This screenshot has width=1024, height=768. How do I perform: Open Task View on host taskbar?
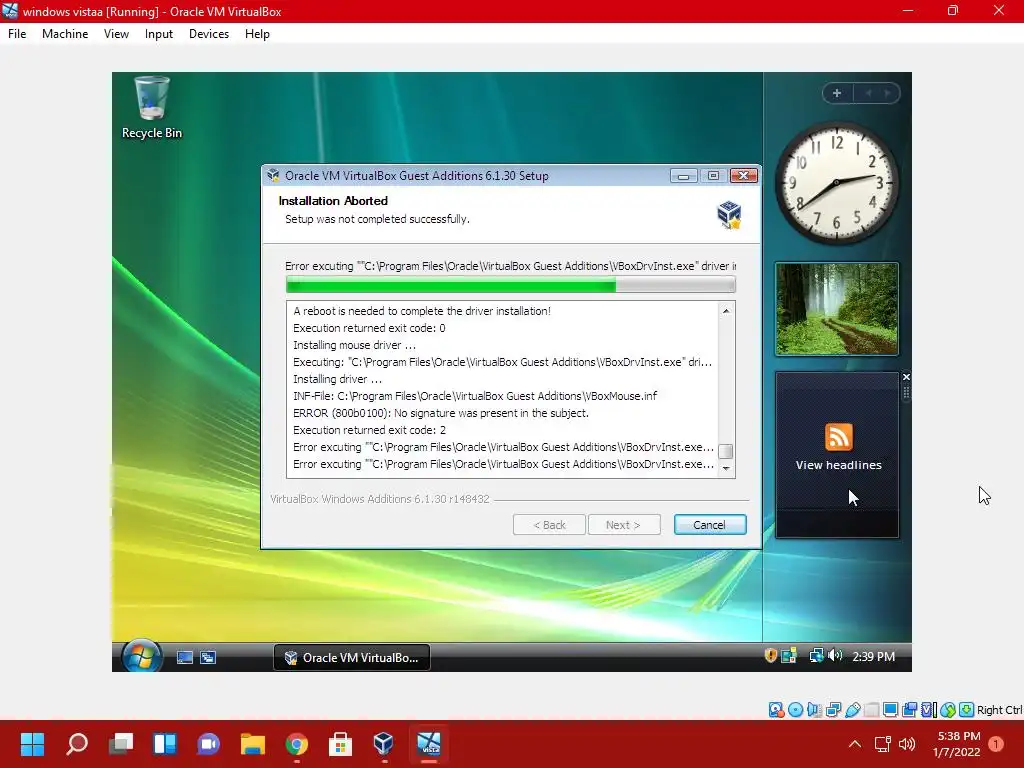(x=121, y=744)
